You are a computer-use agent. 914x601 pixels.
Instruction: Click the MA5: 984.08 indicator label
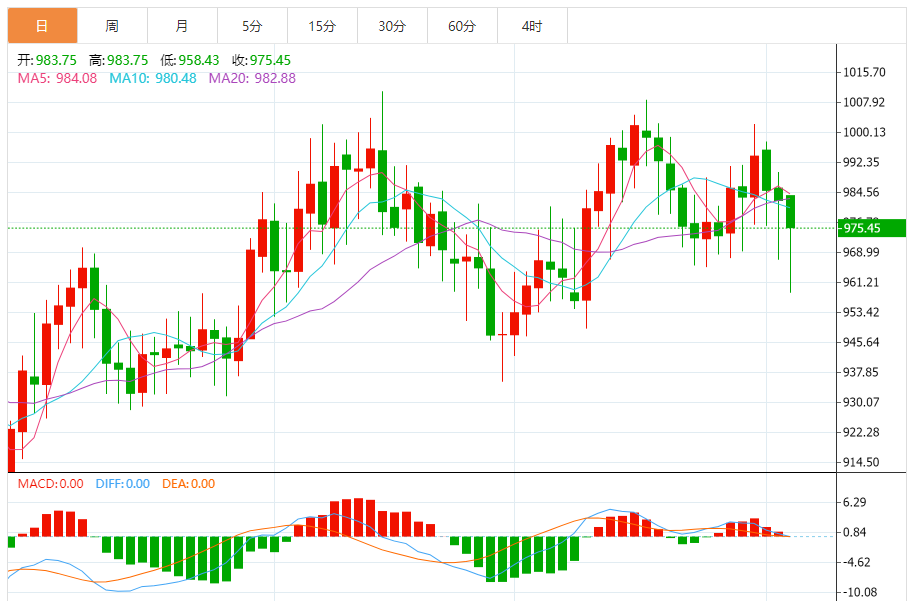[57, 78]
